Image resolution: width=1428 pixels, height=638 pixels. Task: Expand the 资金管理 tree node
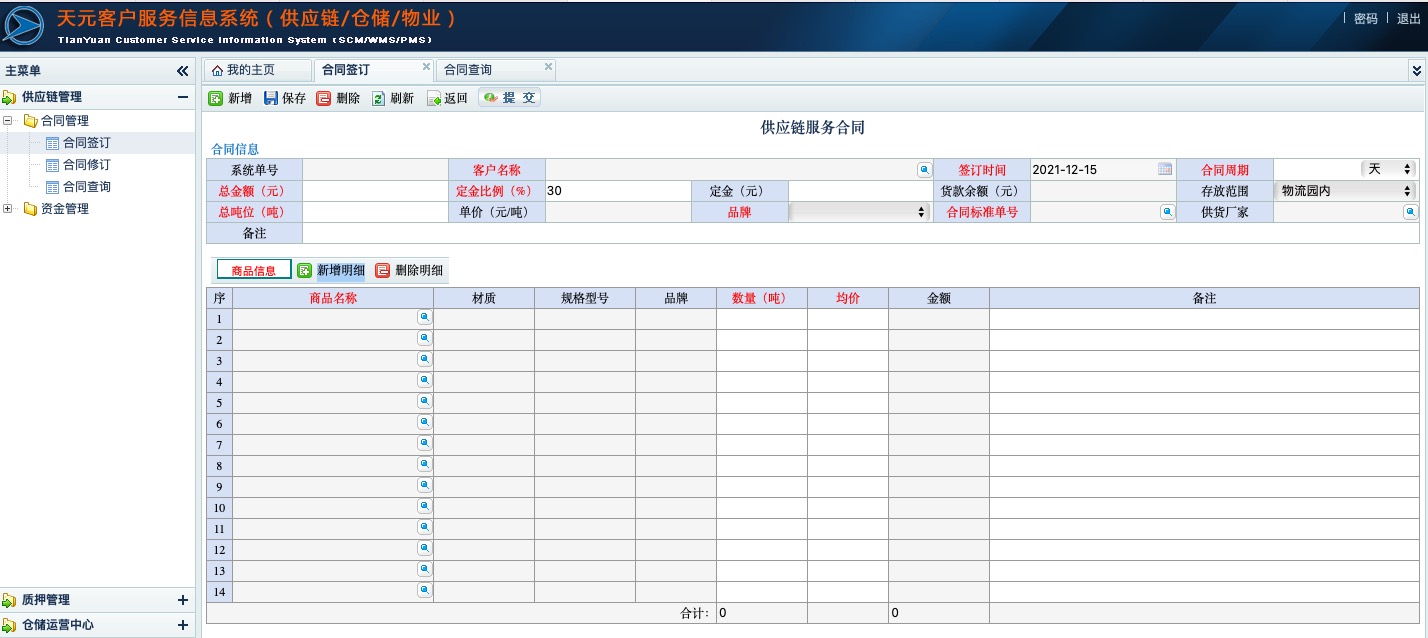(x=9, y=209)
